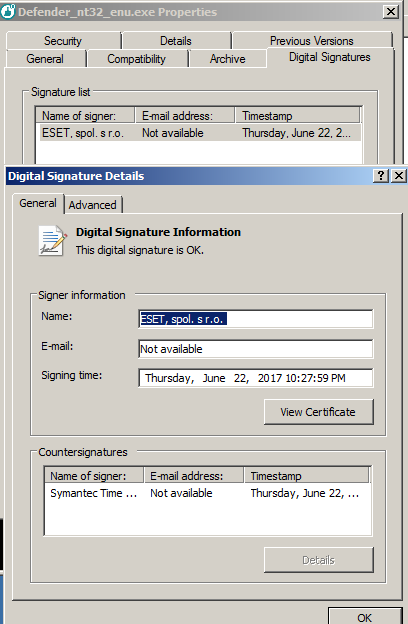Click the OK button
The height and width of the screenshot is (624, 408).
pos(365,617)
